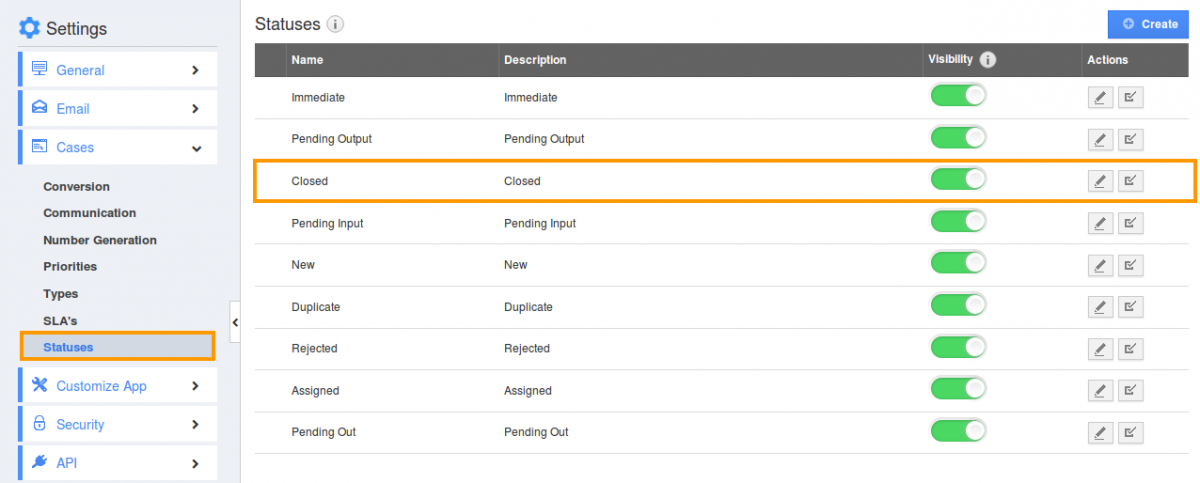Screen dimensions: 1200x483
Task: Click the Visibility column info icon
Action: tap(988, 60)
